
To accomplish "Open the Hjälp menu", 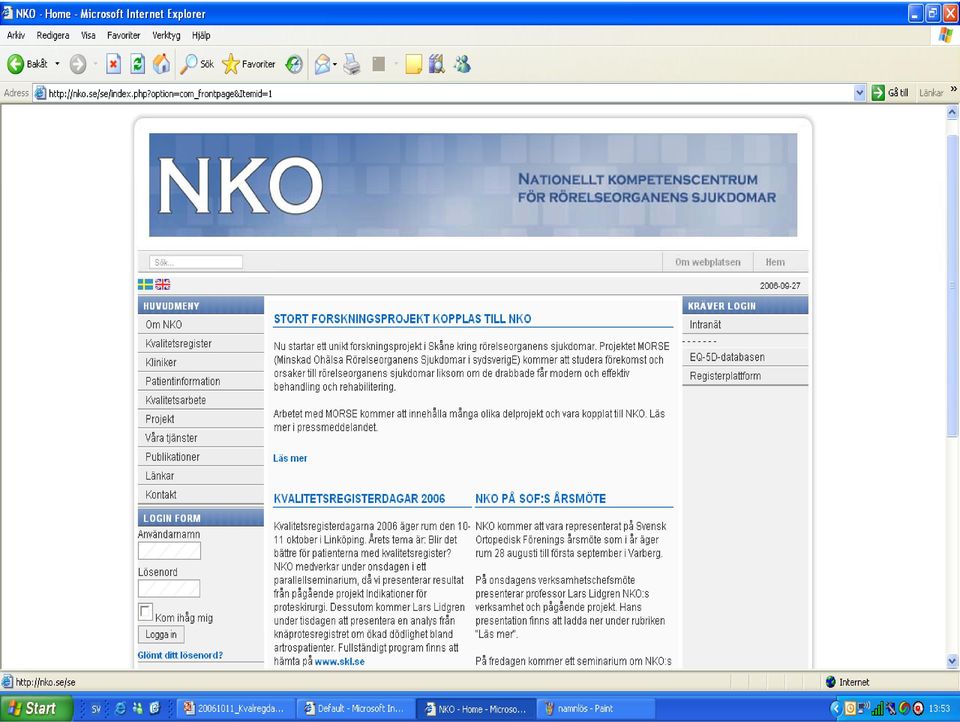I will (201, 36).
